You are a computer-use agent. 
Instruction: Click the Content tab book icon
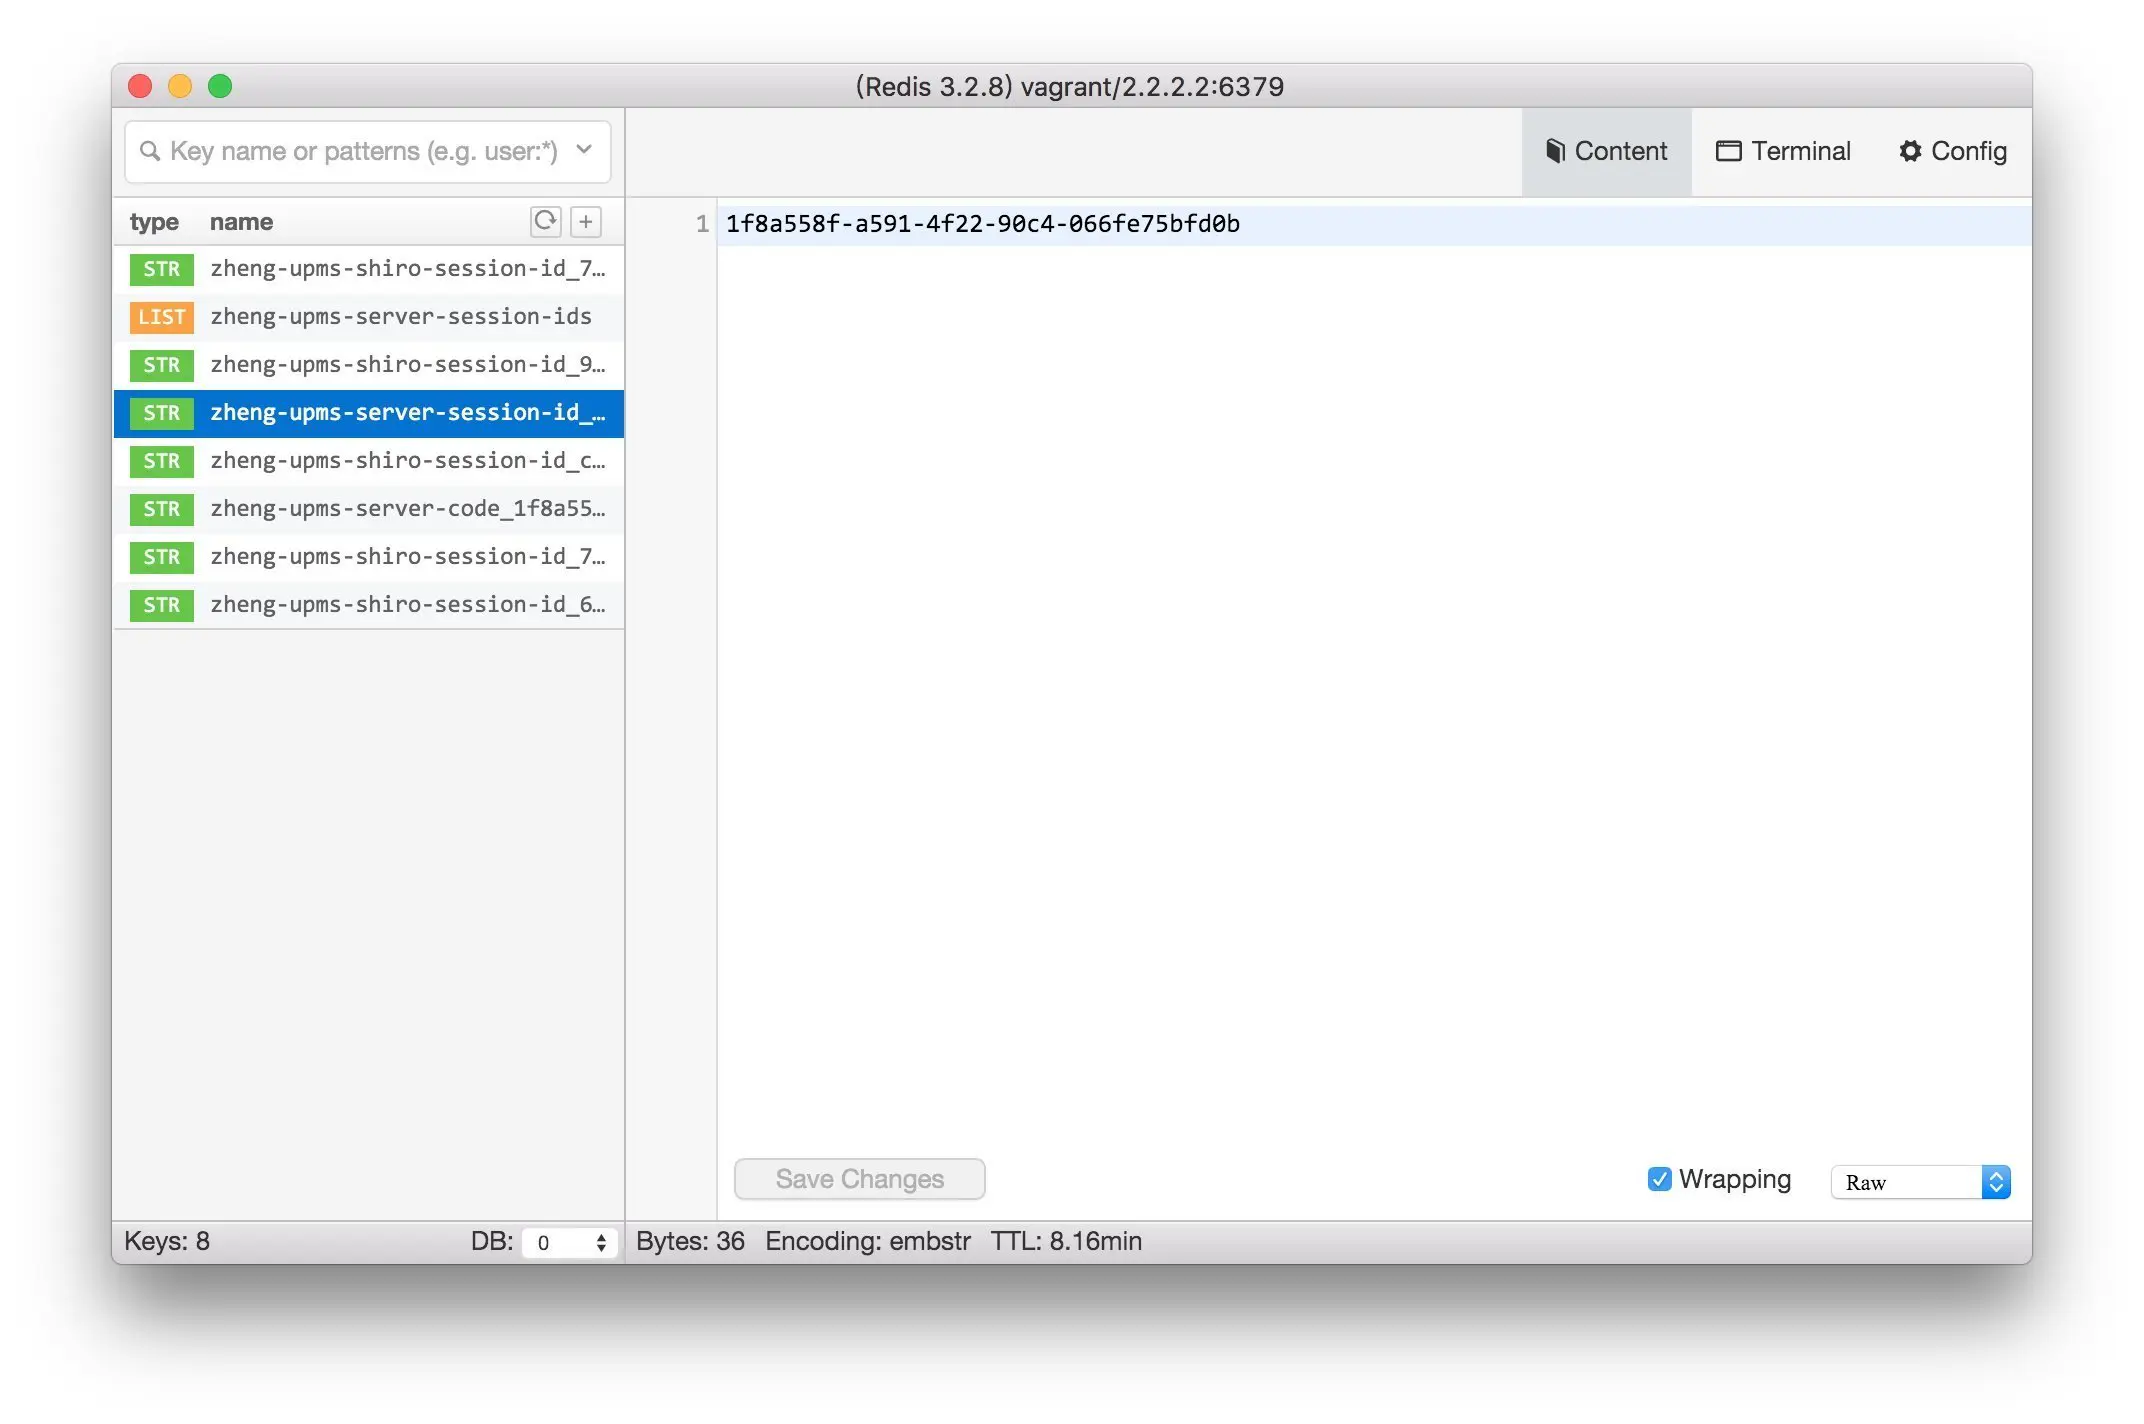pos(1555,151)
